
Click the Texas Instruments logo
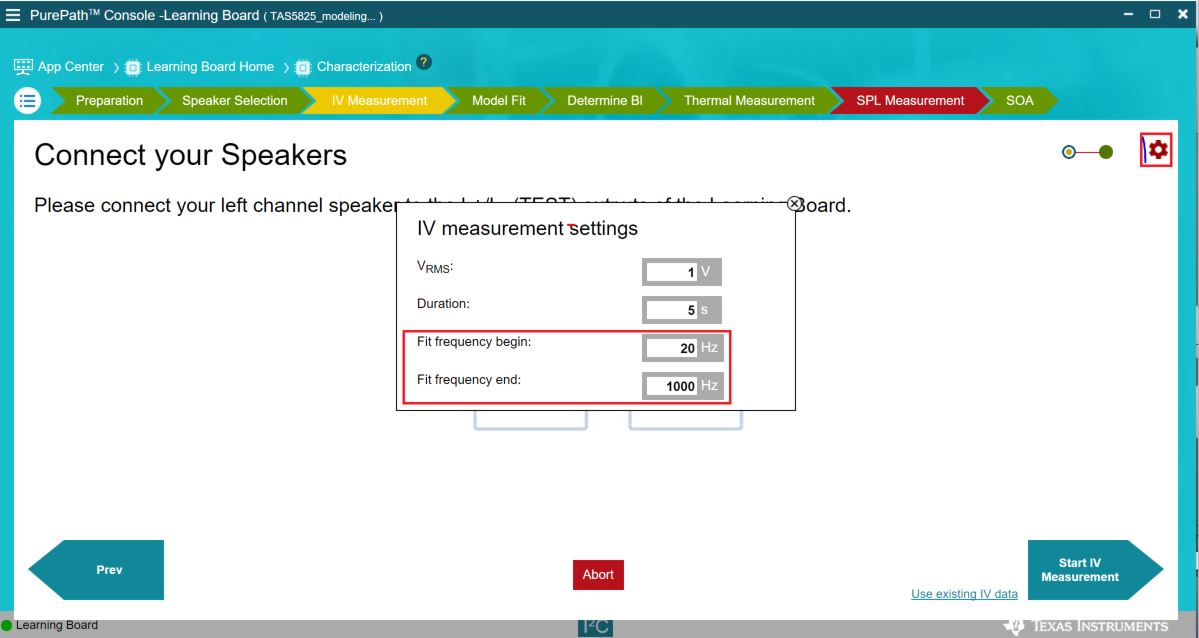(1087, 627)
